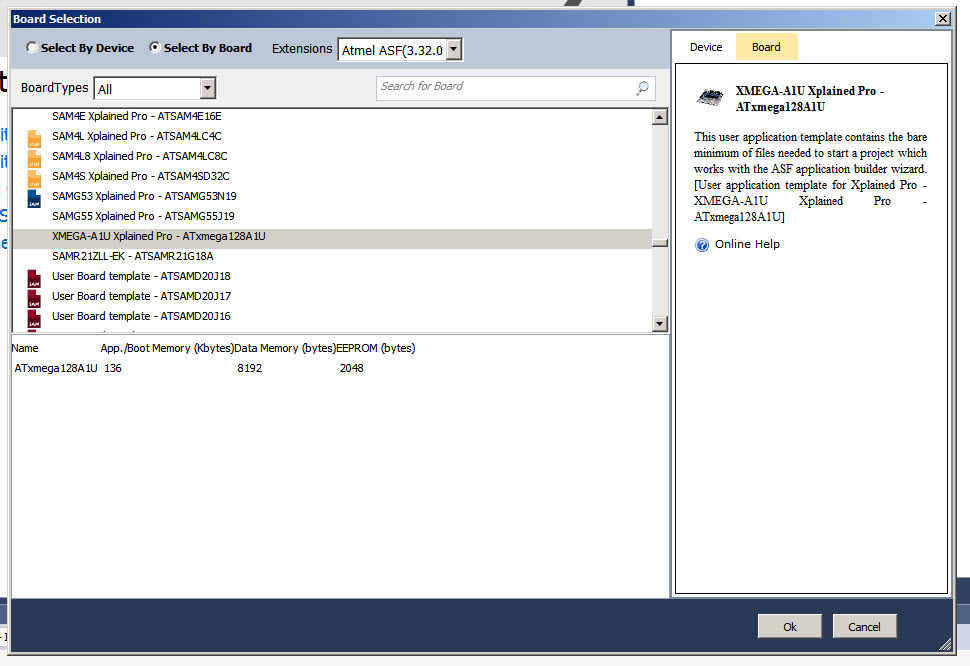Click the board list scroll down arrow
The height and width of the screenshot is (666, 970).
pyautogui.click(x=659, y=323)
